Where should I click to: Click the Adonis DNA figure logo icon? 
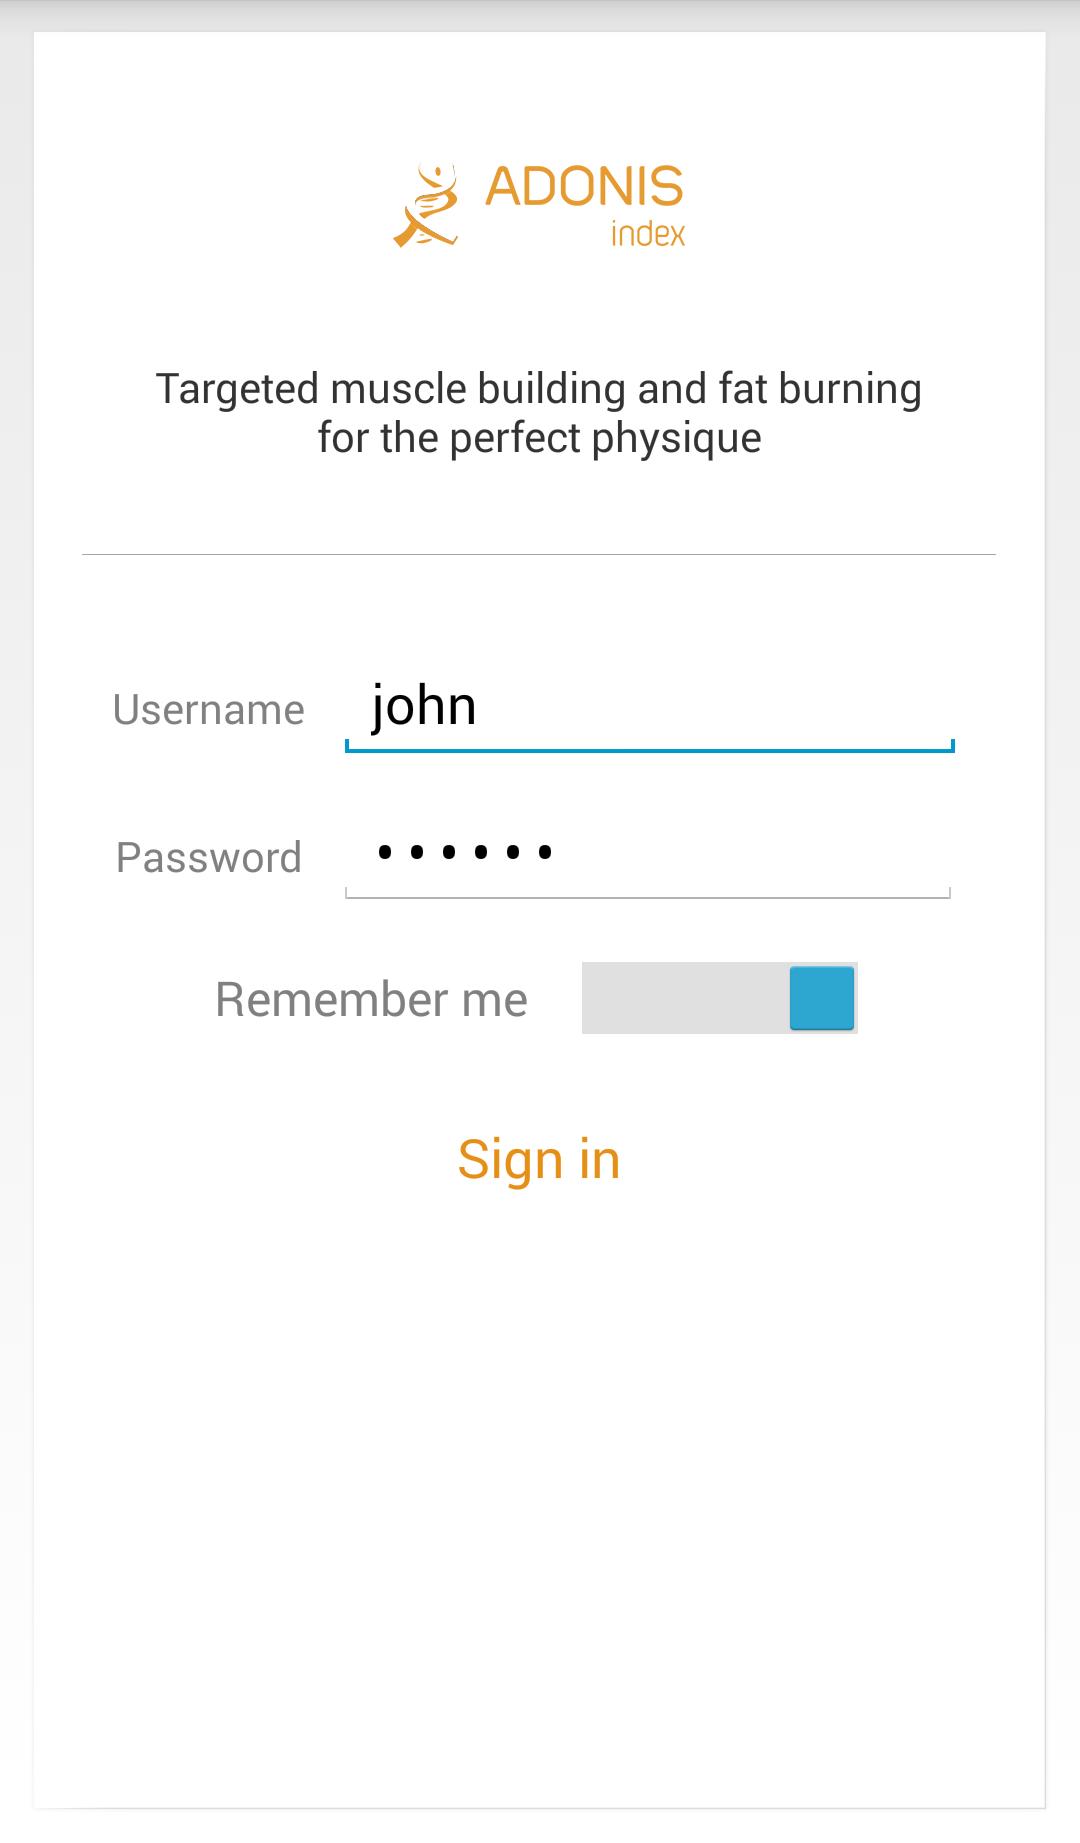[x=426, y=207]
